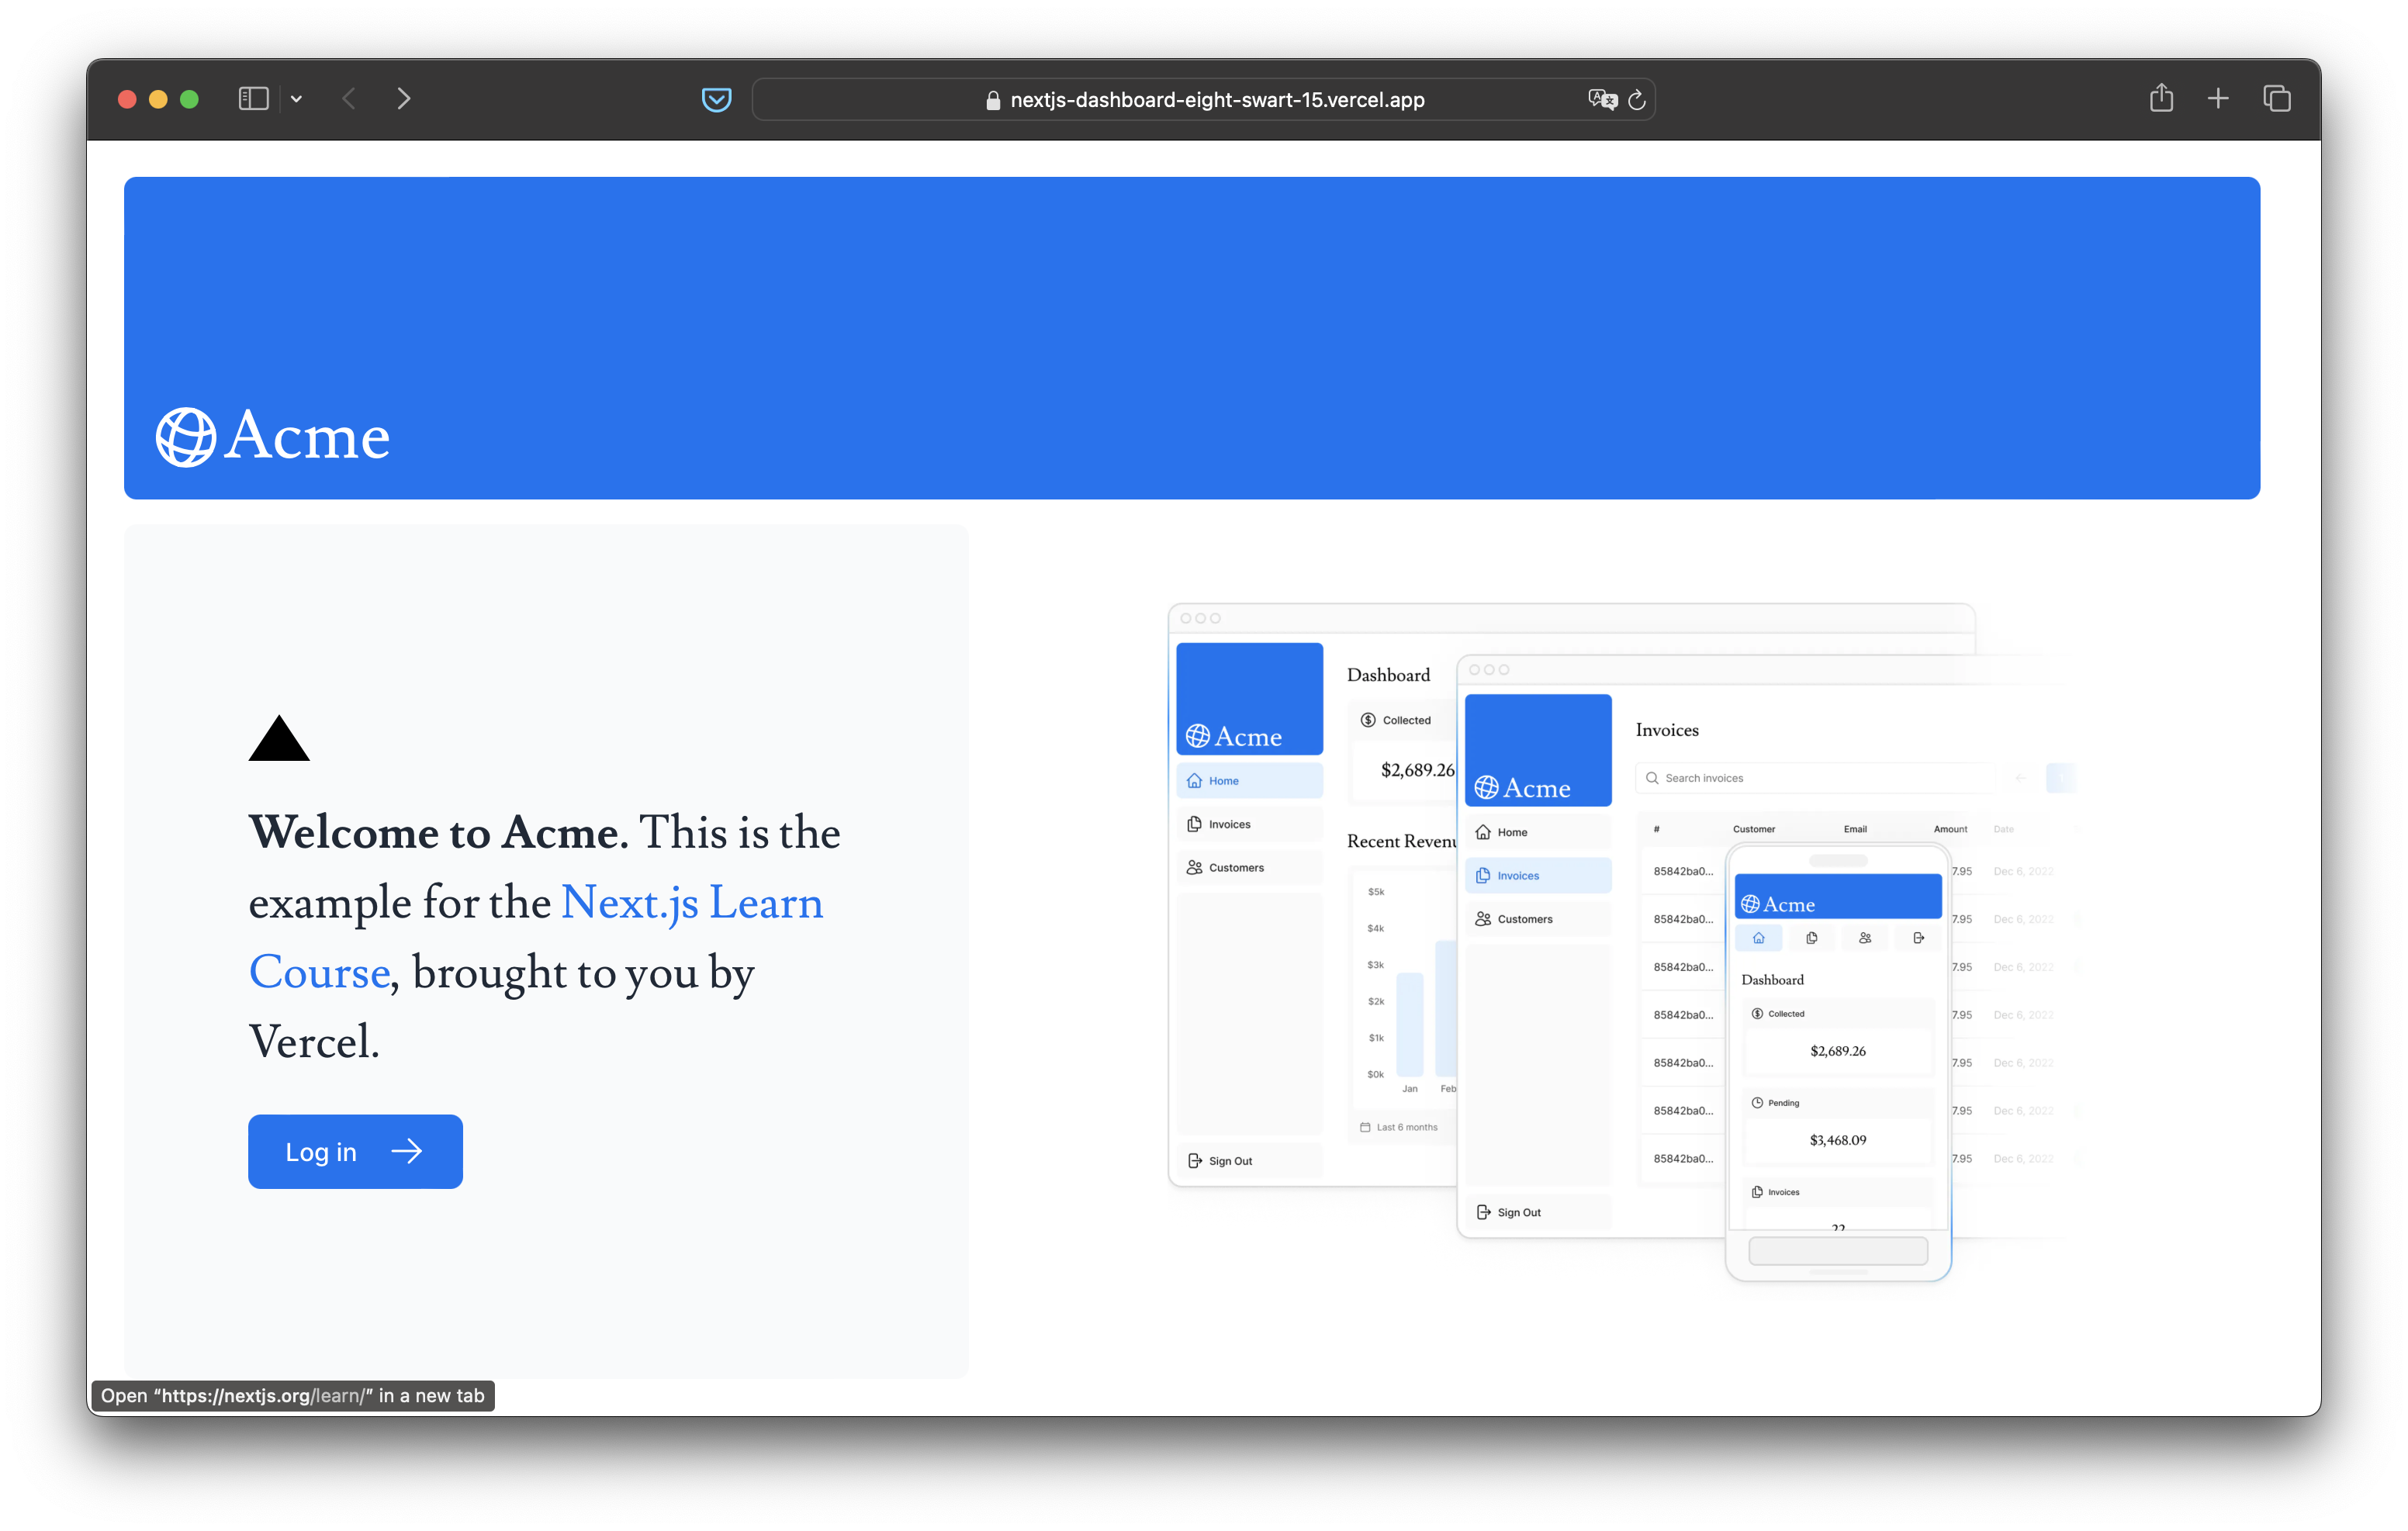Click the lock icon beside the URL
This screenshot has height=1531, width=2408.
tap(993, 99)
